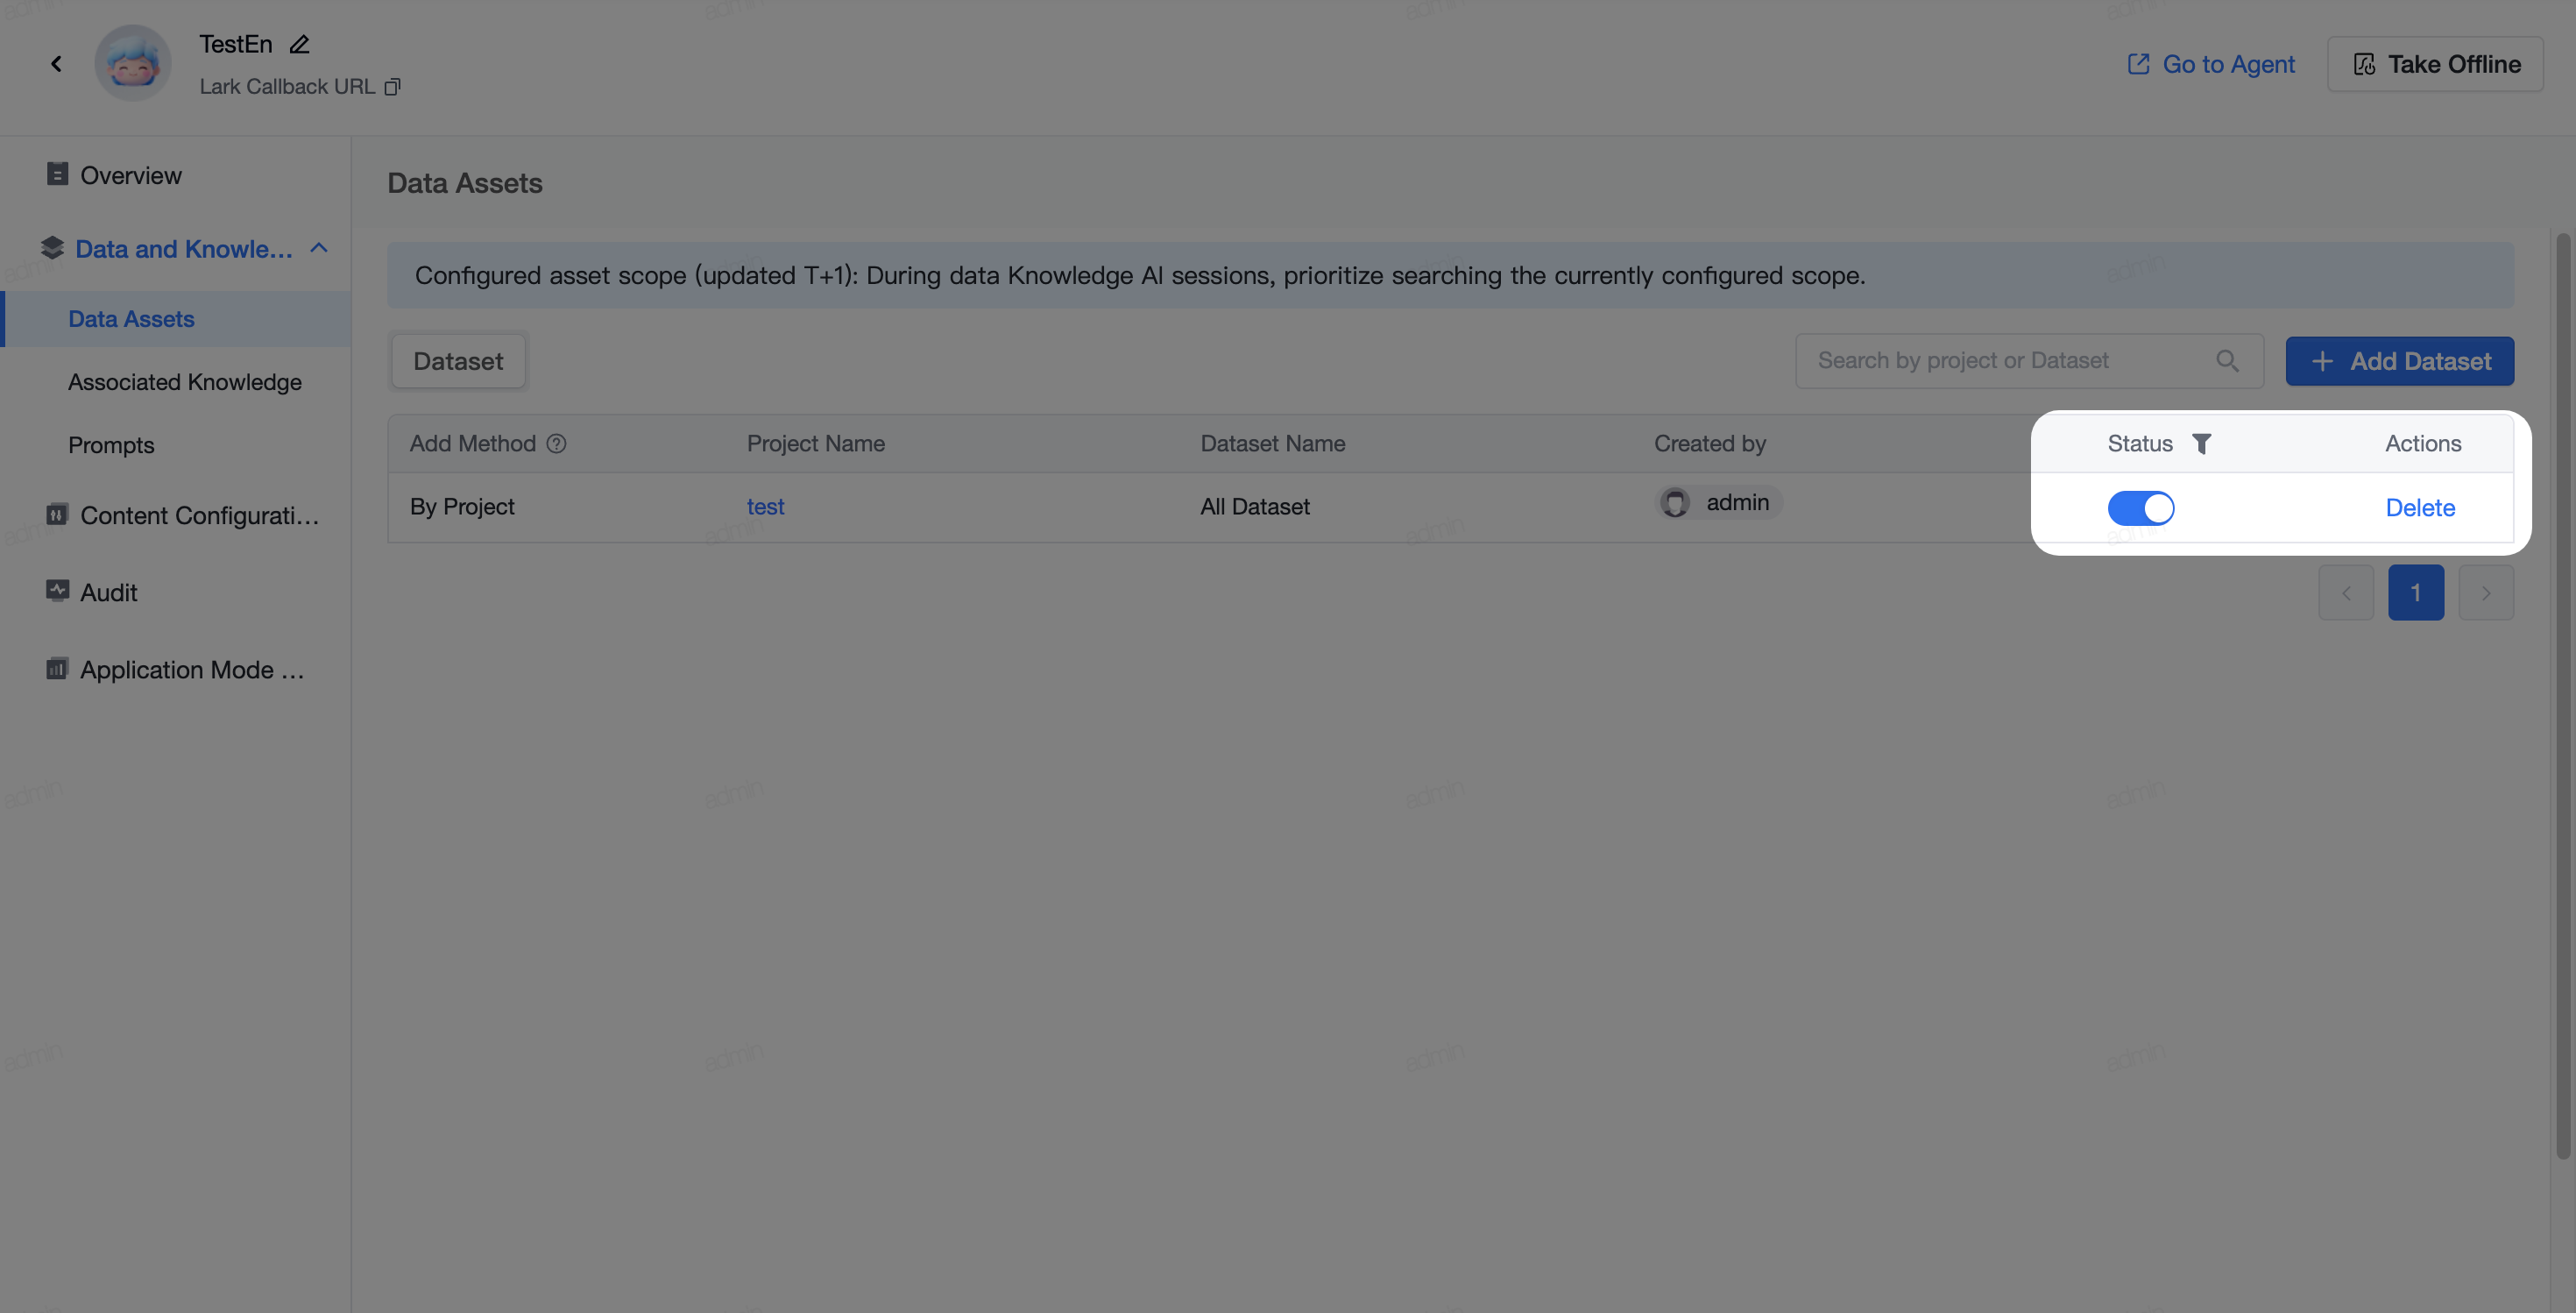Open the TestEn agent avatar
Image resolution: width=2576 pixels, height=1313 pixels.
133,63
